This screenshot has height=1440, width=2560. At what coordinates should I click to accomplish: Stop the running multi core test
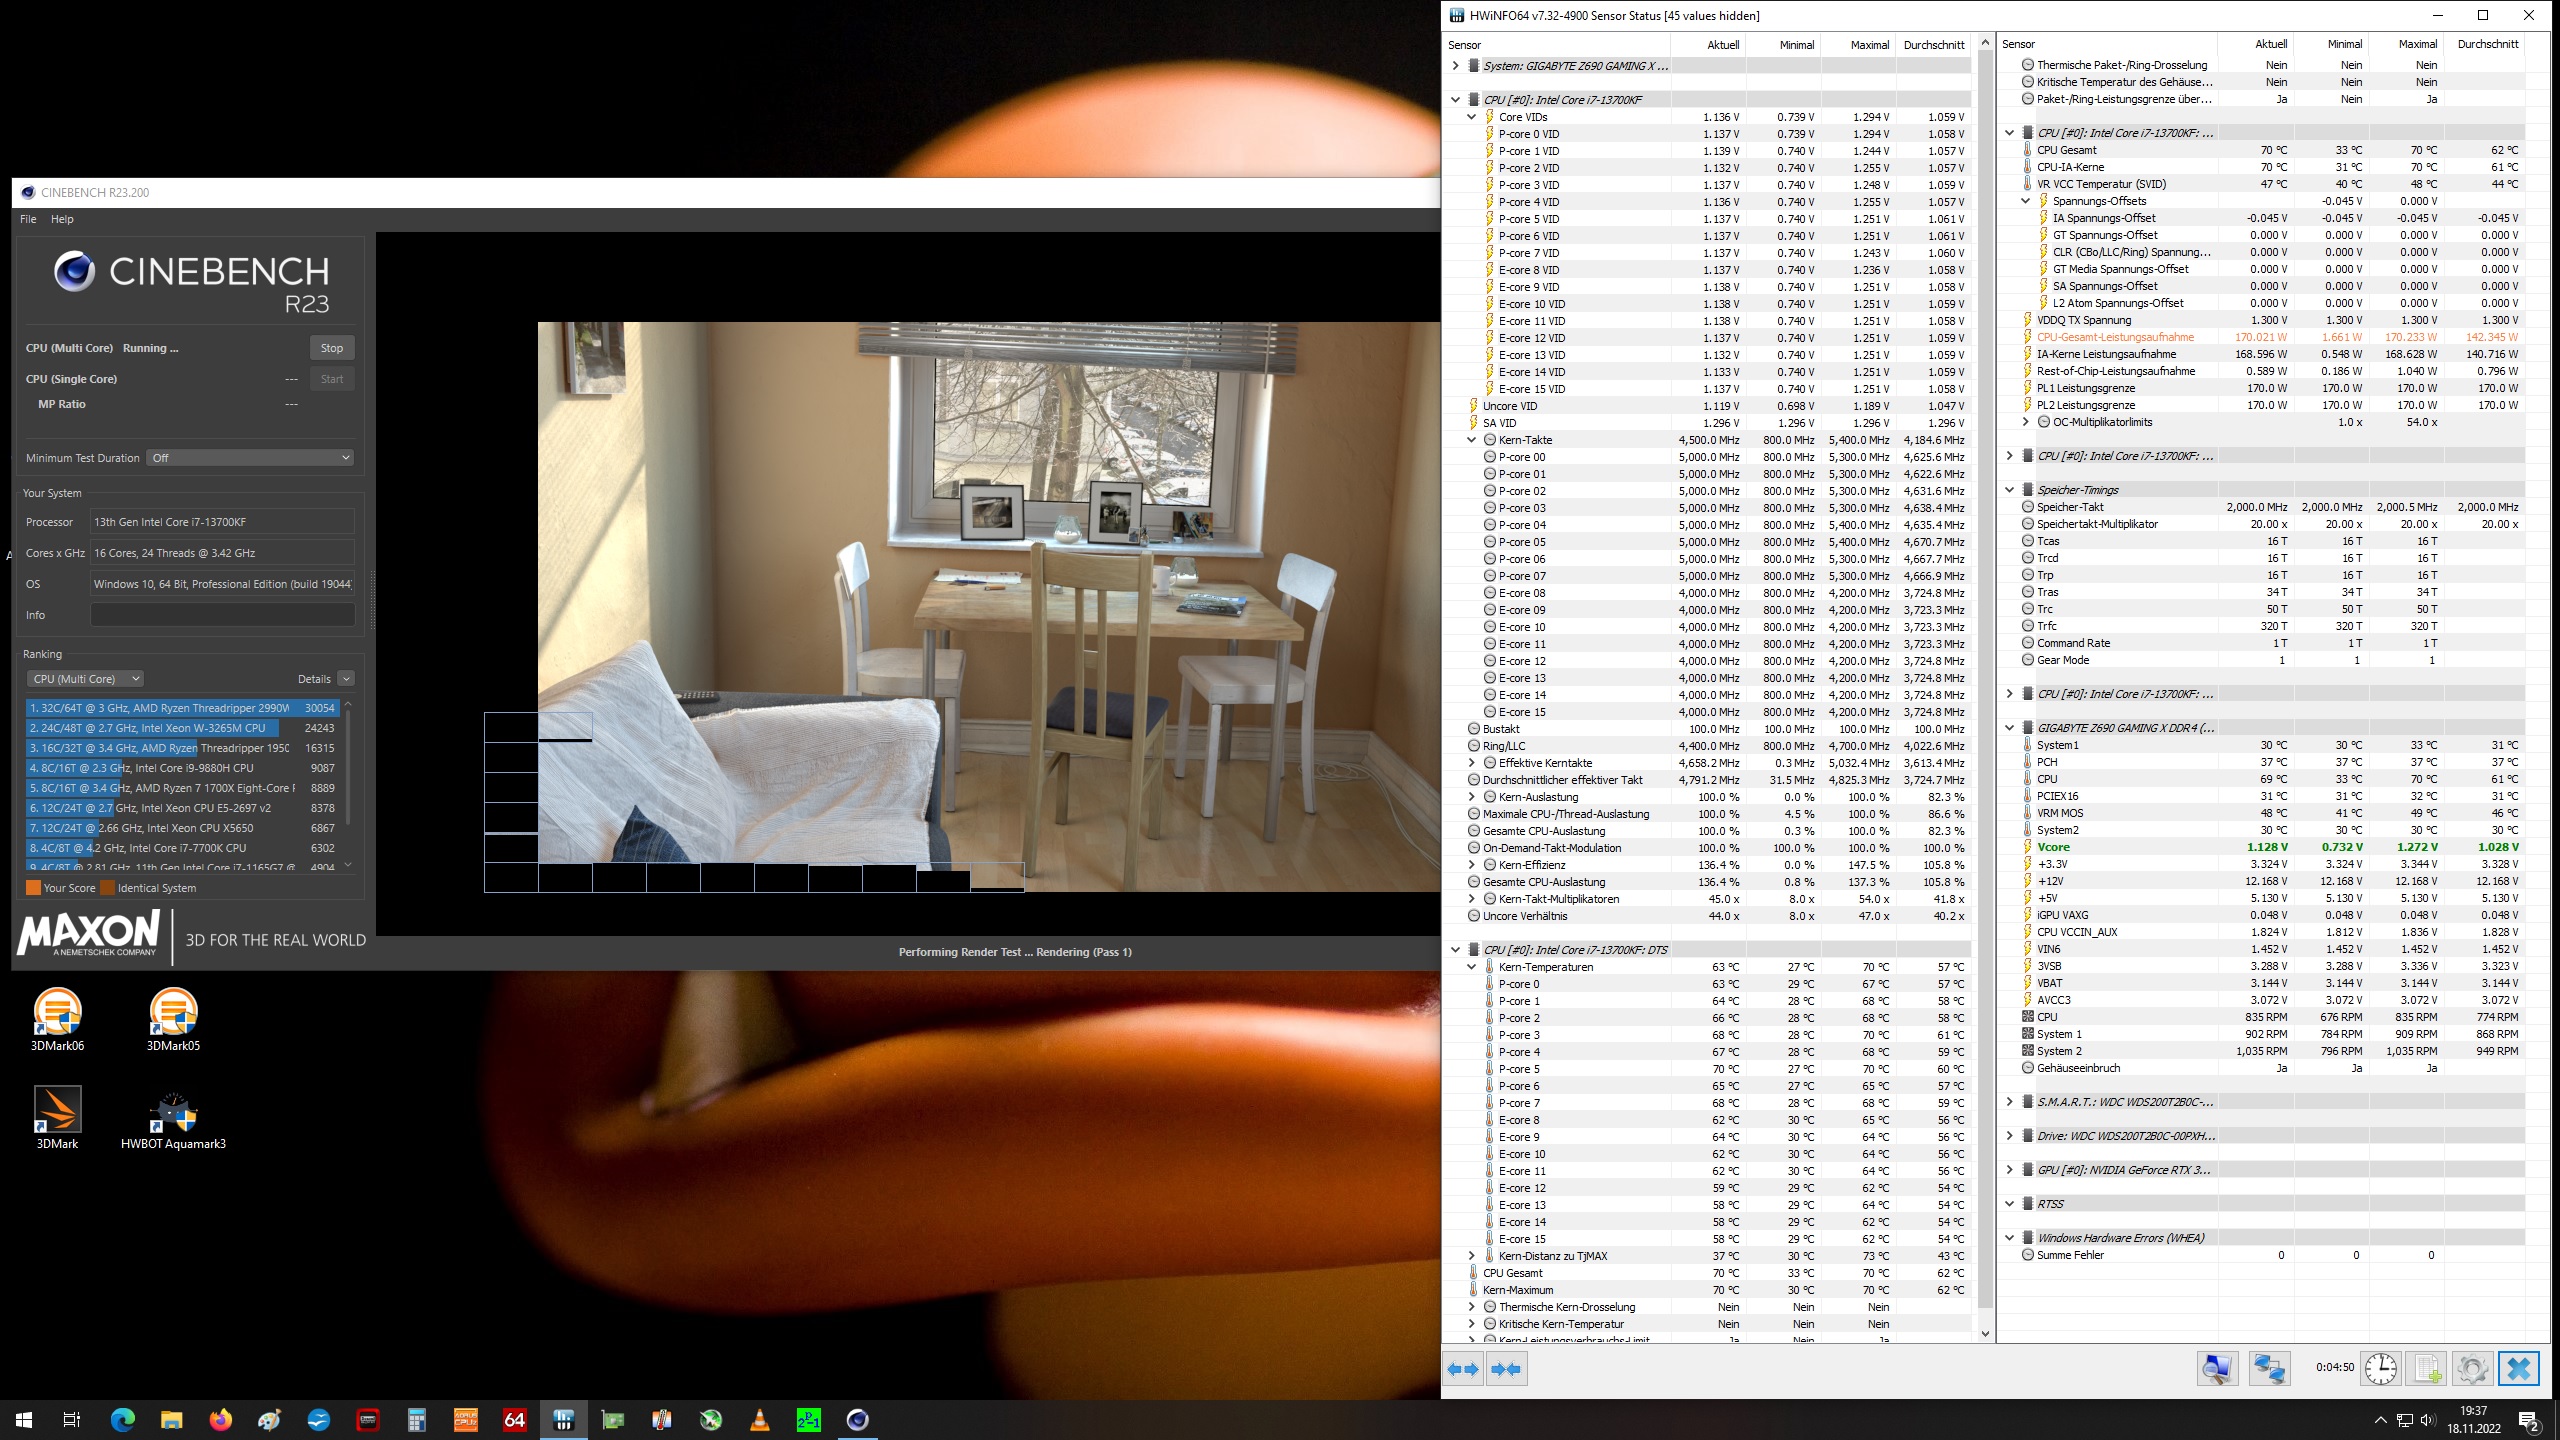332,348
